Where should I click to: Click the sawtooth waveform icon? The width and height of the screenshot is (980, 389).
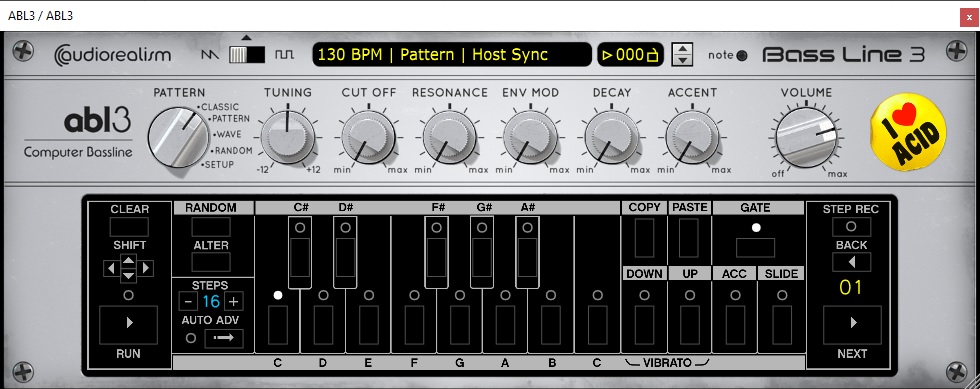[x=211, y=54]
